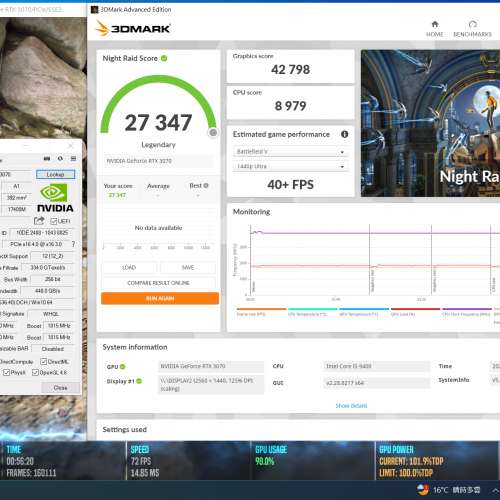Click the info icon beside Estimated game performance
500x500 pixels.
pyautogui.click(x=344, y=134)
